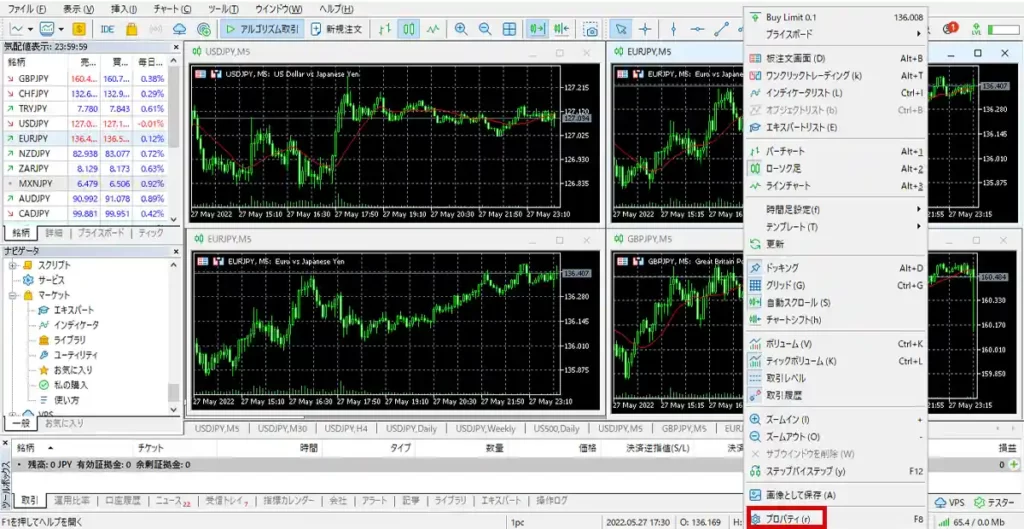
Task: Click the zoom in magnifier toolbar icon
Action: [461, 29]
